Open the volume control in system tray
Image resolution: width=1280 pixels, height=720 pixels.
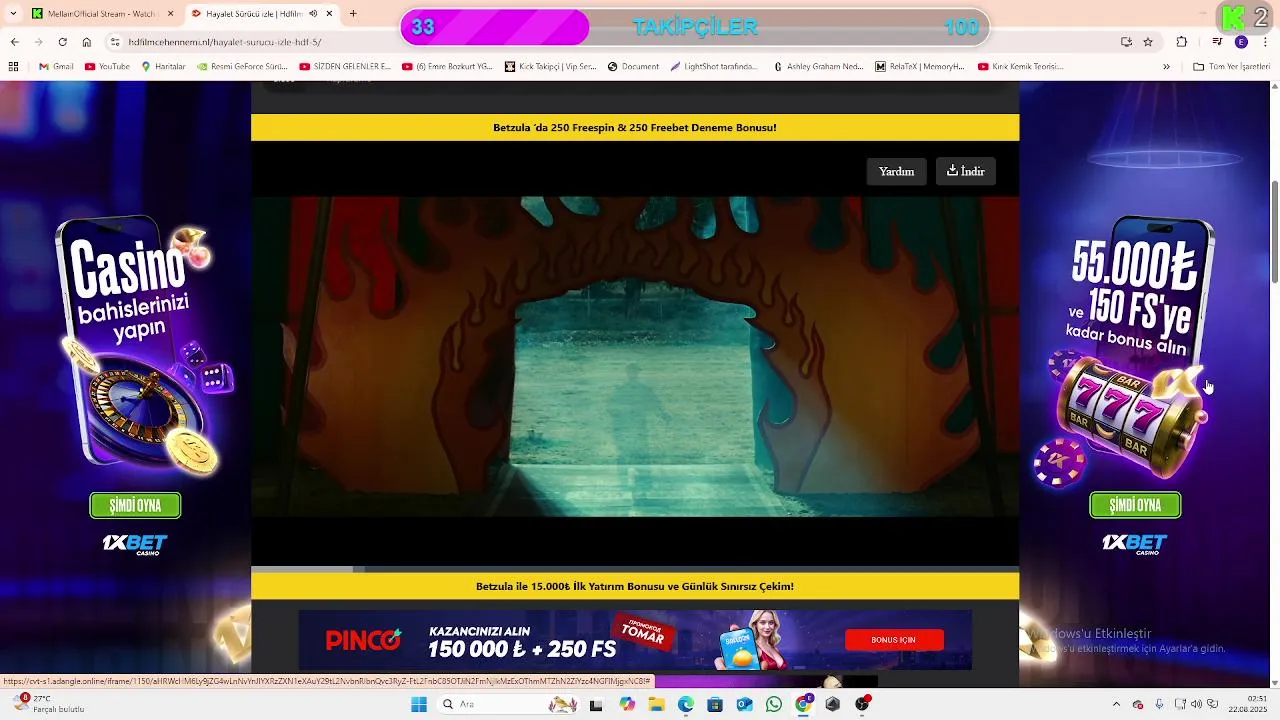pyautogui.click(x=1196, y=704)
